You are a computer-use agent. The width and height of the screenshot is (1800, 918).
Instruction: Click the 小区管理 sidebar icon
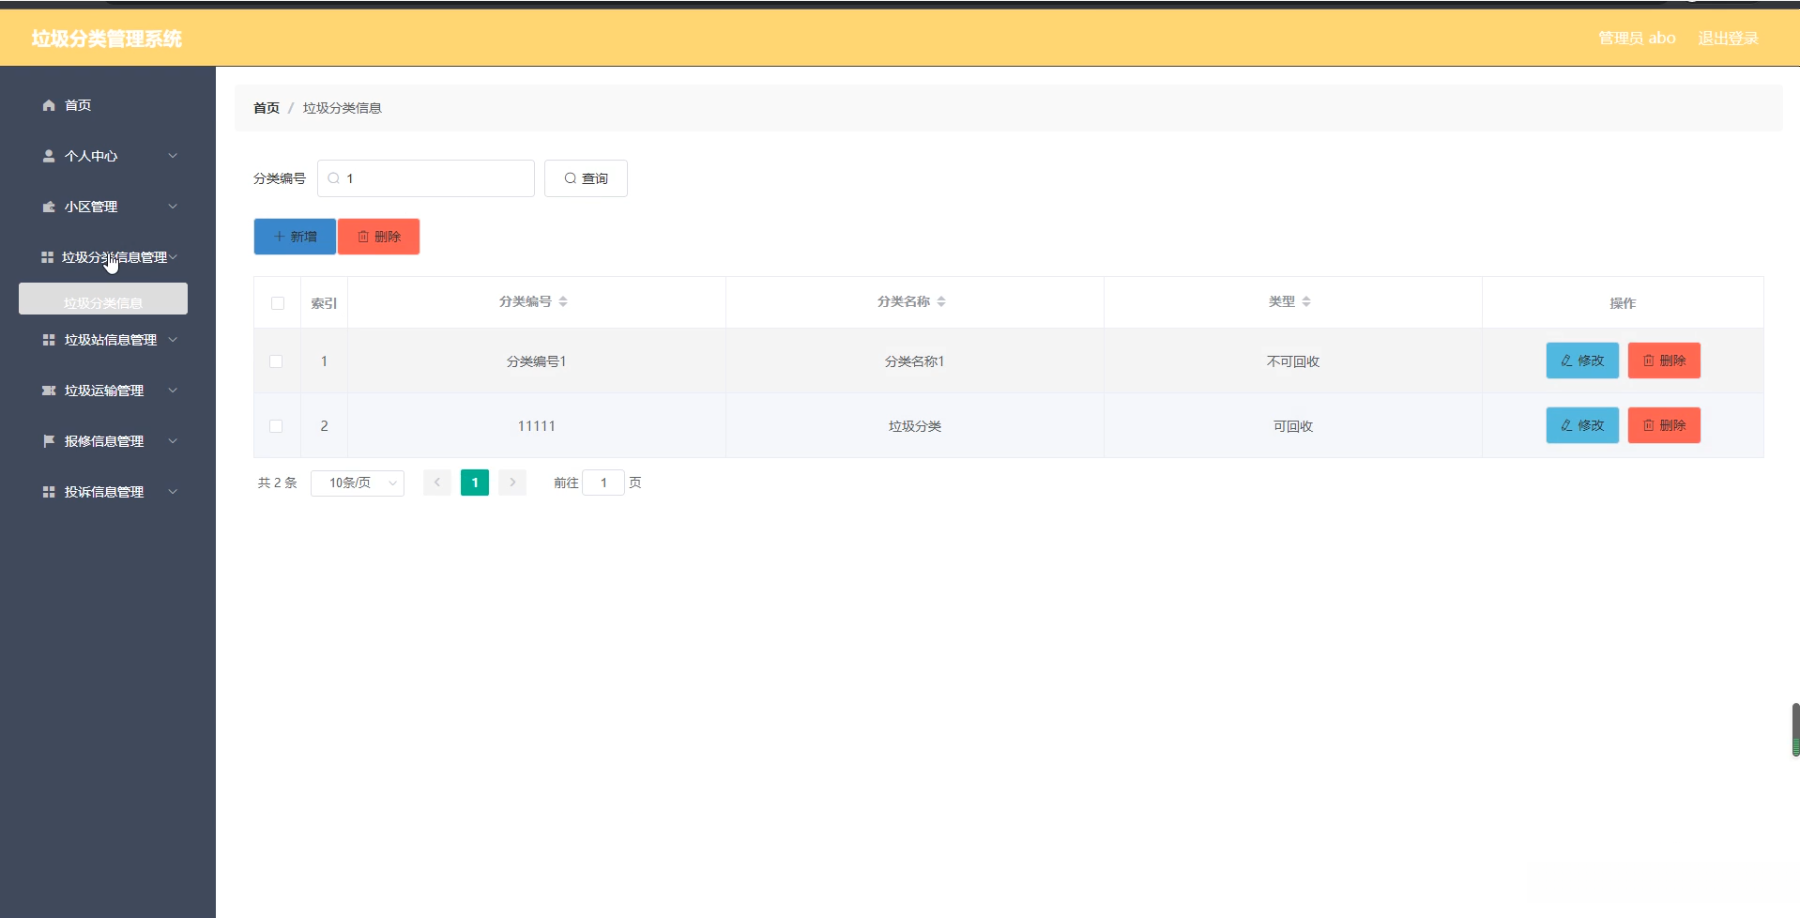48,207
